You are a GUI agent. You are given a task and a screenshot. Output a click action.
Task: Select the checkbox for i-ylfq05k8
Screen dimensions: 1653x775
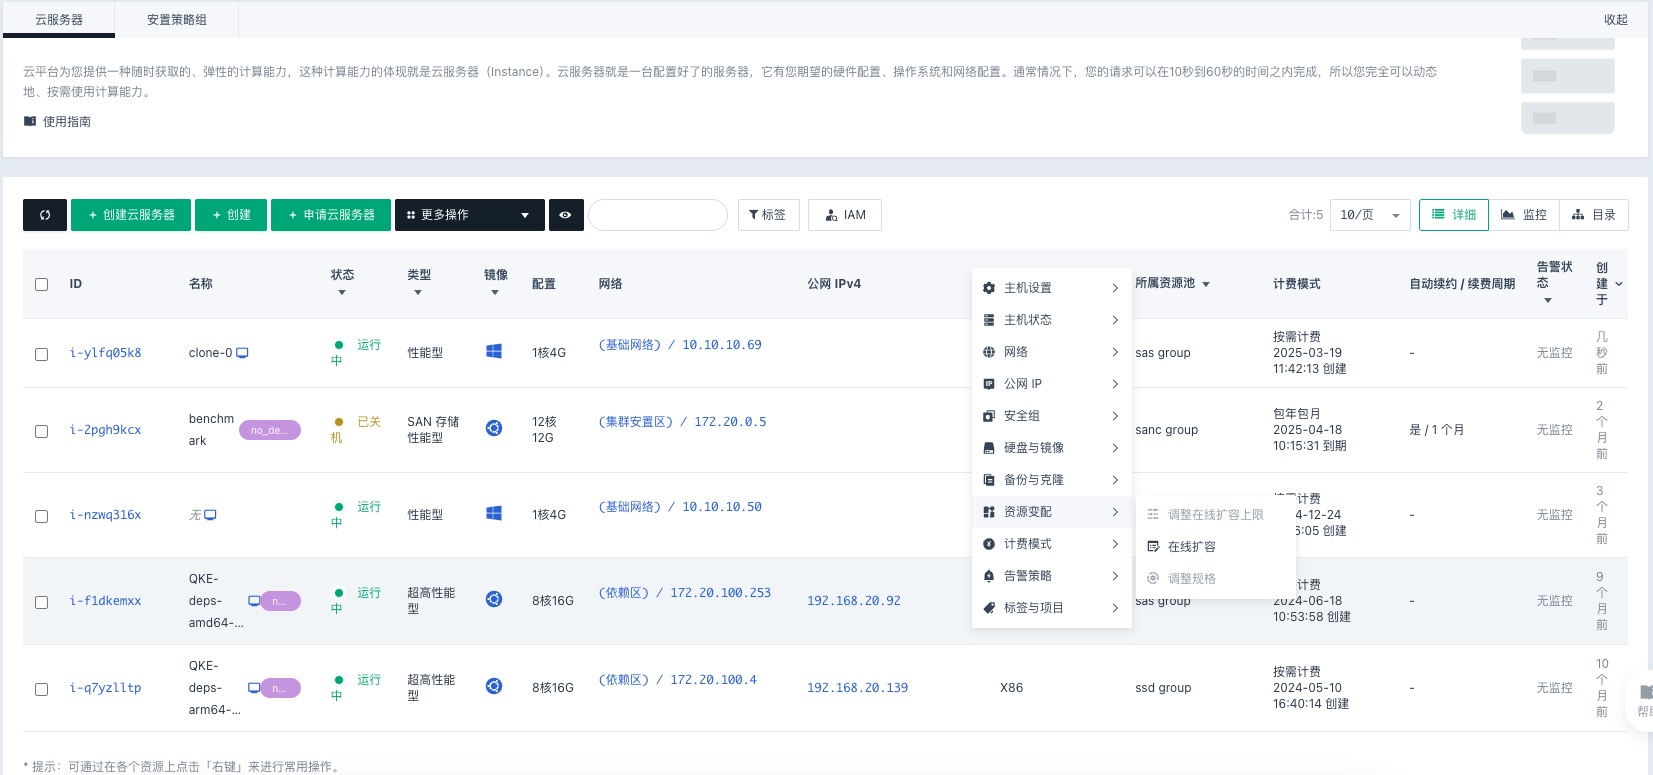point(42,354)
